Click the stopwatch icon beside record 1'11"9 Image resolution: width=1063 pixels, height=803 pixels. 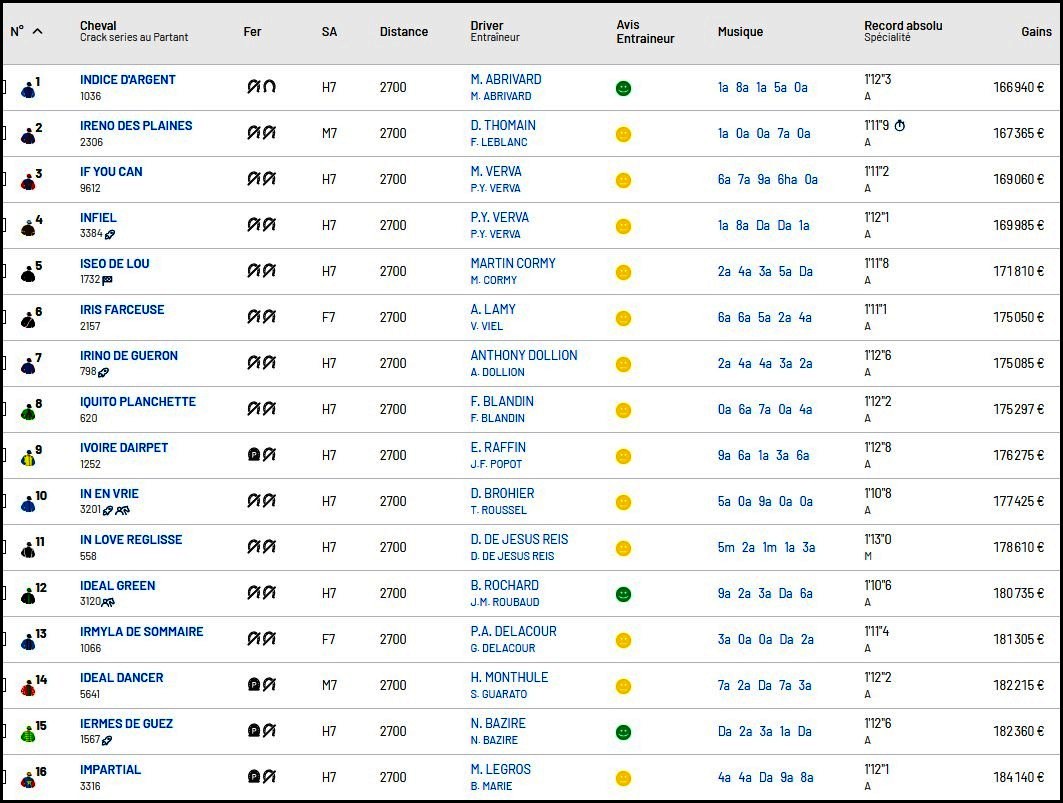coord(899,125)
